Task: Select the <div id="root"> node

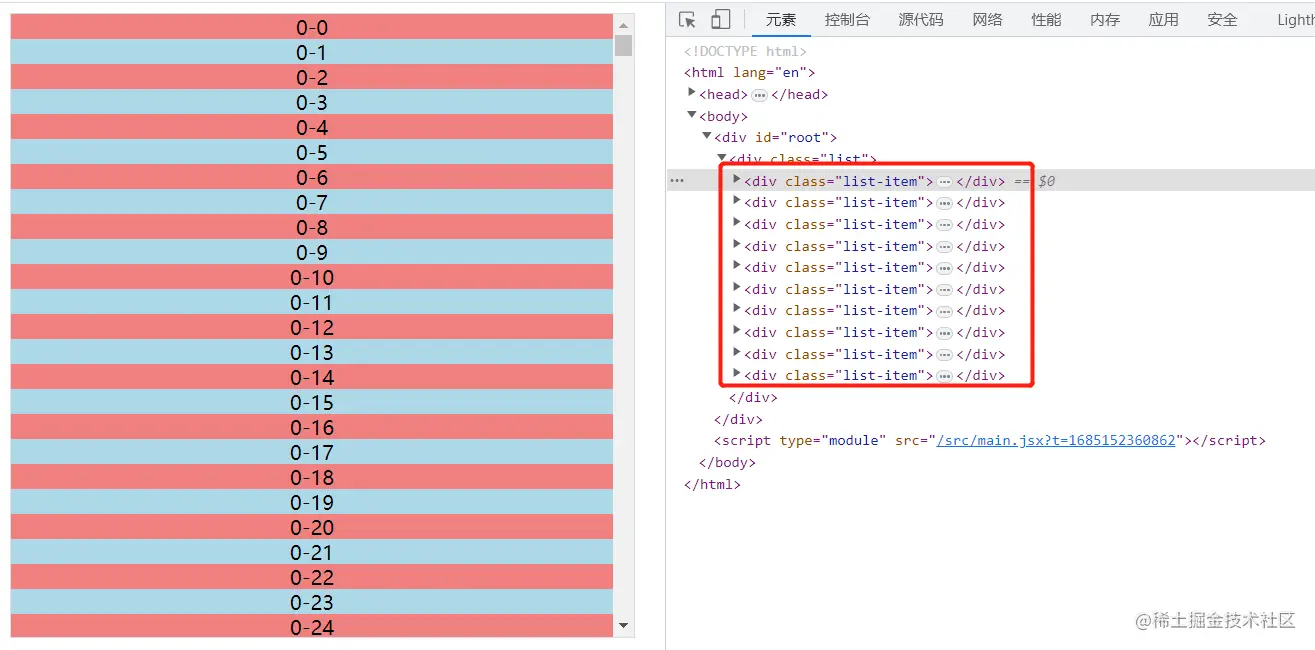Action: point(775,138)
